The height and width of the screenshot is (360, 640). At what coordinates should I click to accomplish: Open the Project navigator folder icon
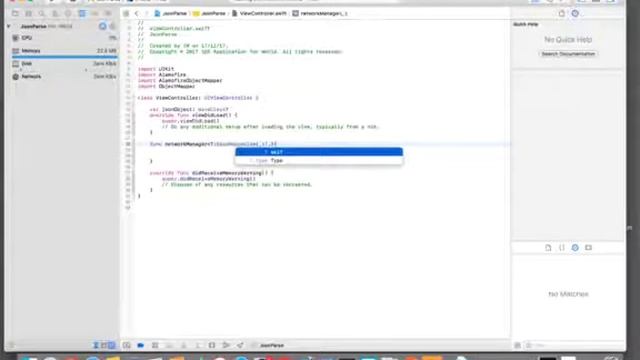click(15, 13)
